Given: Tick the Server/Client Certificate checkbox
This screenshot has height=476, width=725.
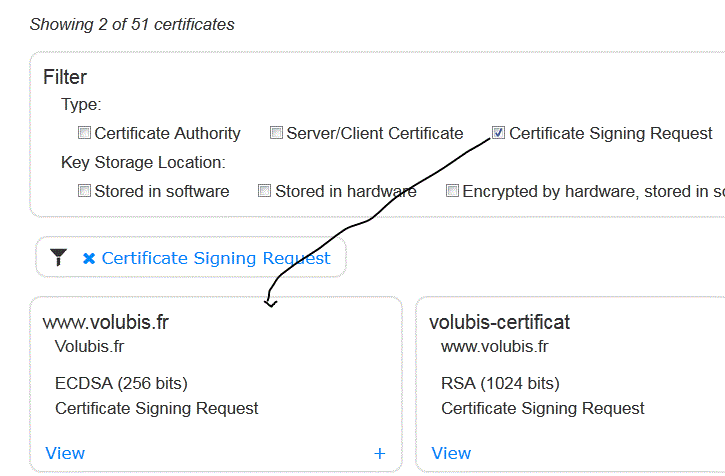Looking at the screenshot, I should pyautogui.click(x=276, y=133).
